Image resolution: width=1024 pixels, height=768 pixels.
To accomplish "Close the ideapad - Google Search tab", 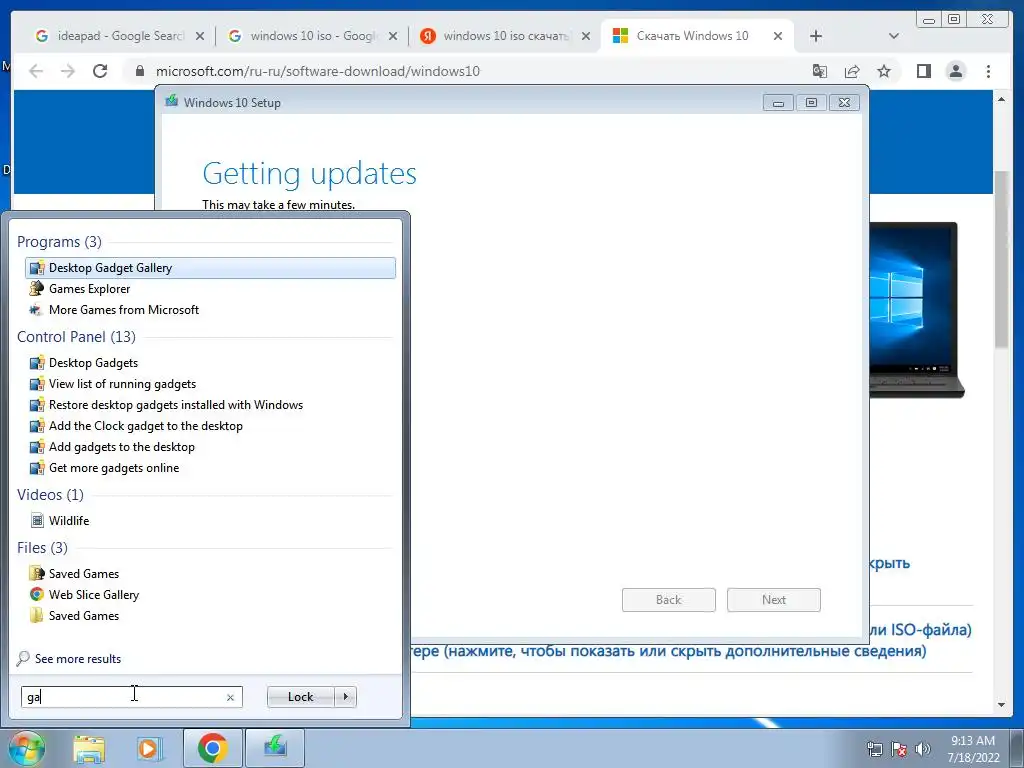I will (x=200, y=37).
